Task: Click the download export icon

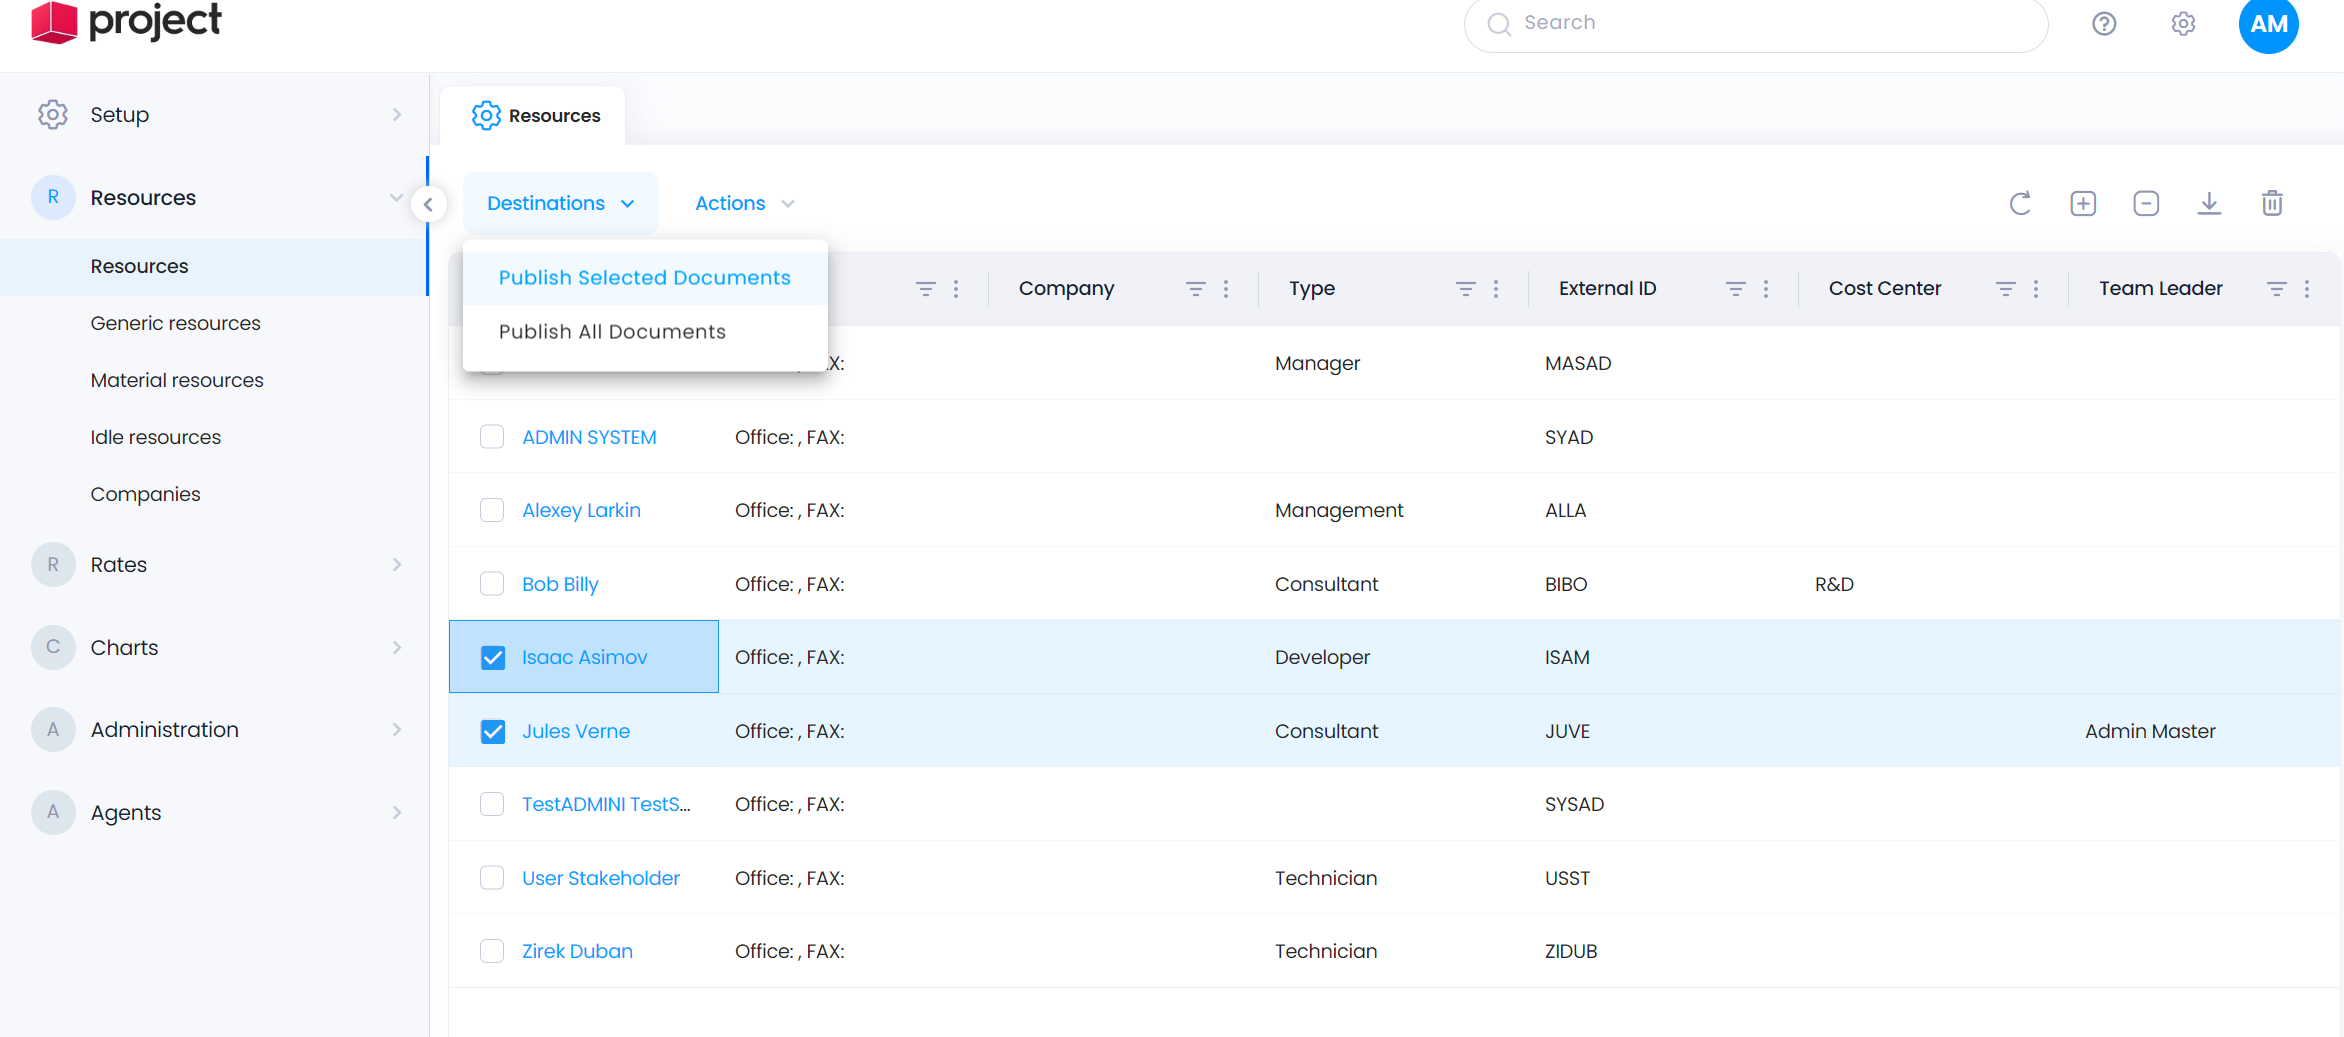Action: [x=2209, y=204]
